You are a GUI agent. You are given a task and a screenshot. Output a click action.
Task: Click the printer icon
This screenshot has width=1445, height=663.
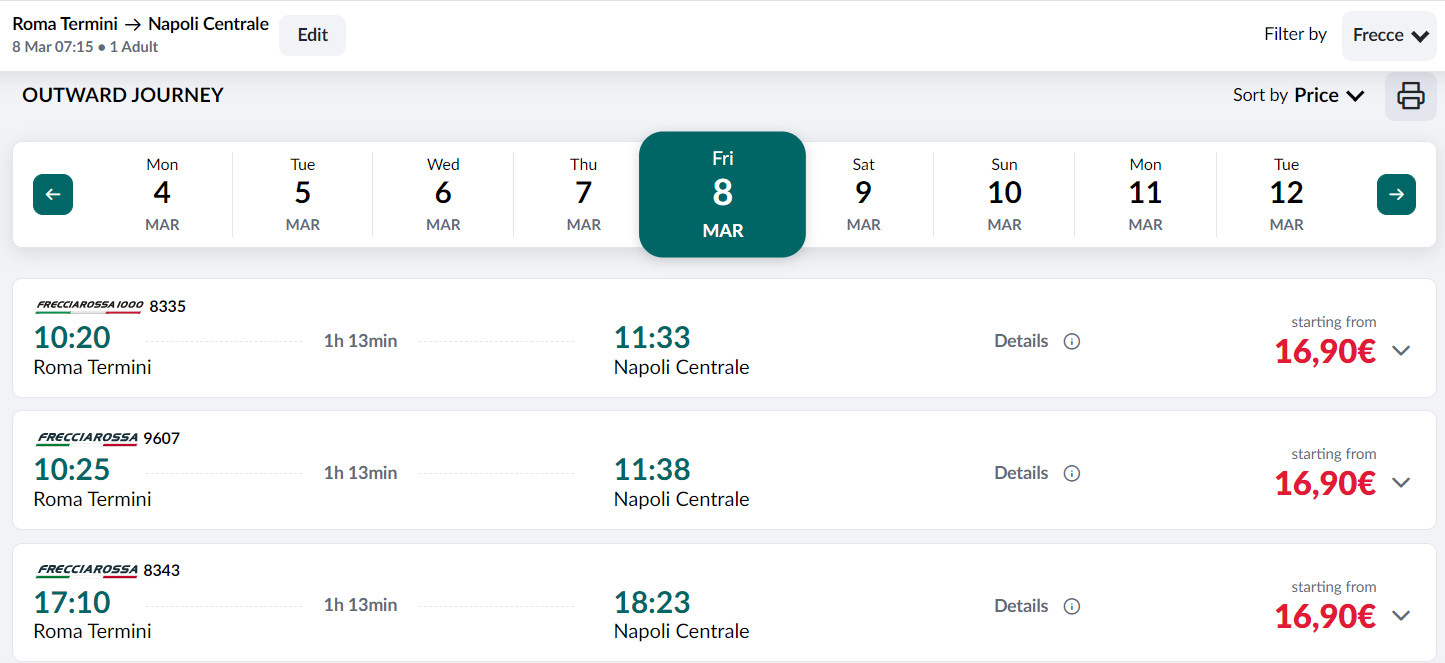[x=1410, y=96]
